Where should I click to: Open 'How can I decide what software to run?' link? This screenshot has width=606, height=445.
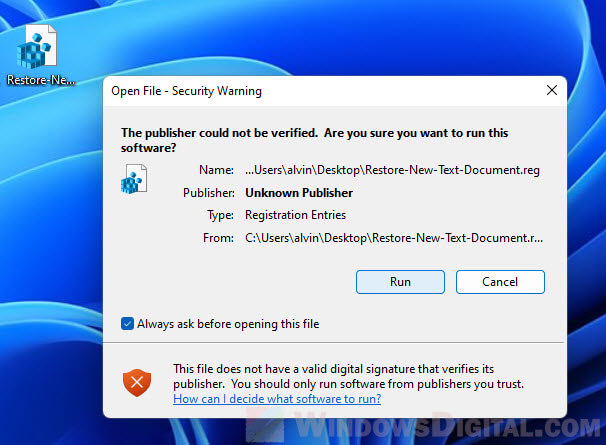[277, 399]
